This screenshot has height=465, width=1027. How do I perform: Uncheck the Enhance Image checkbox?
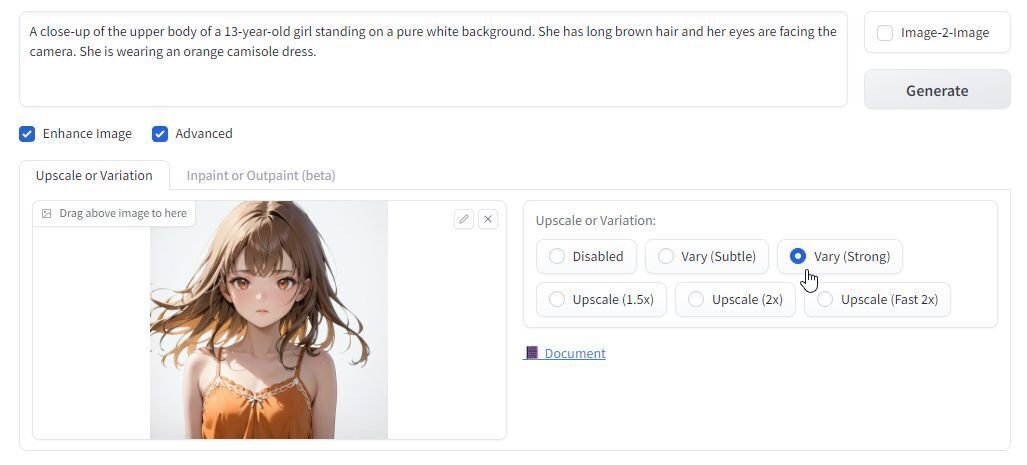pos(27,134)
